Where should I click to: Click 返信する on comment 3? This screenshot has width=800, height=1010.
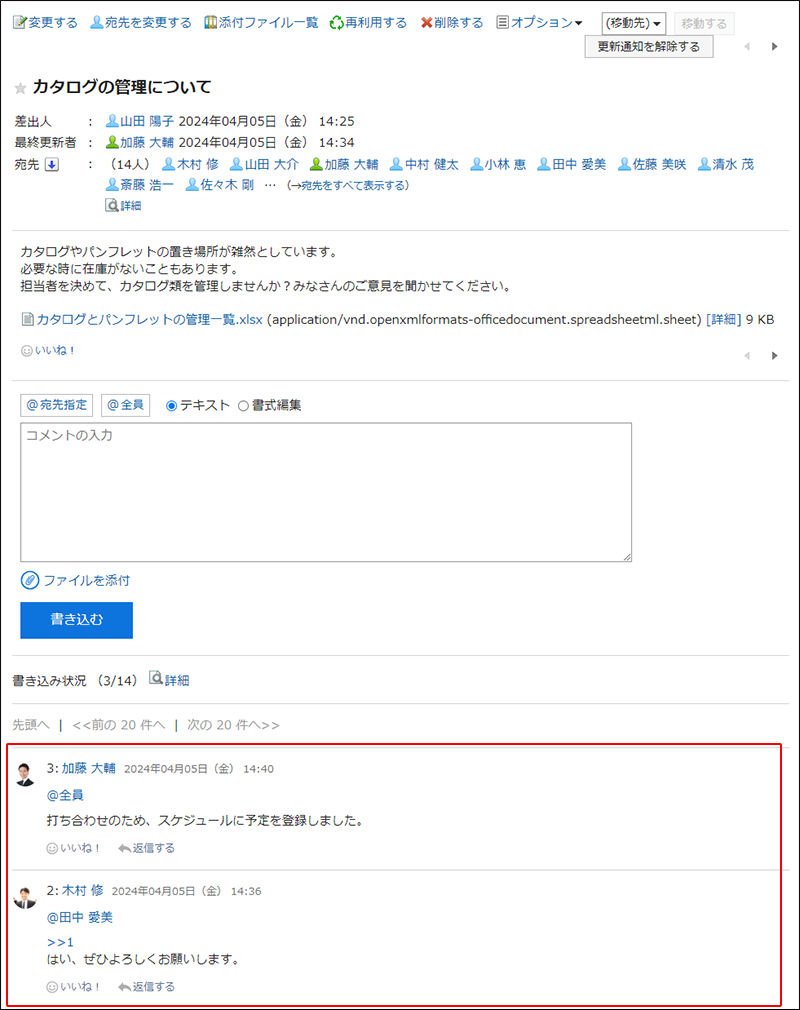coord(146,848)
